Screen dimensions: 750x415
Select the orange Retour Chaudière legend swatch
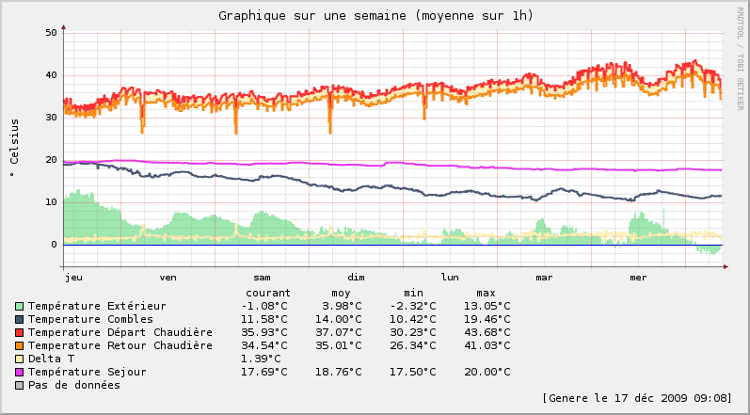point(20,345)
